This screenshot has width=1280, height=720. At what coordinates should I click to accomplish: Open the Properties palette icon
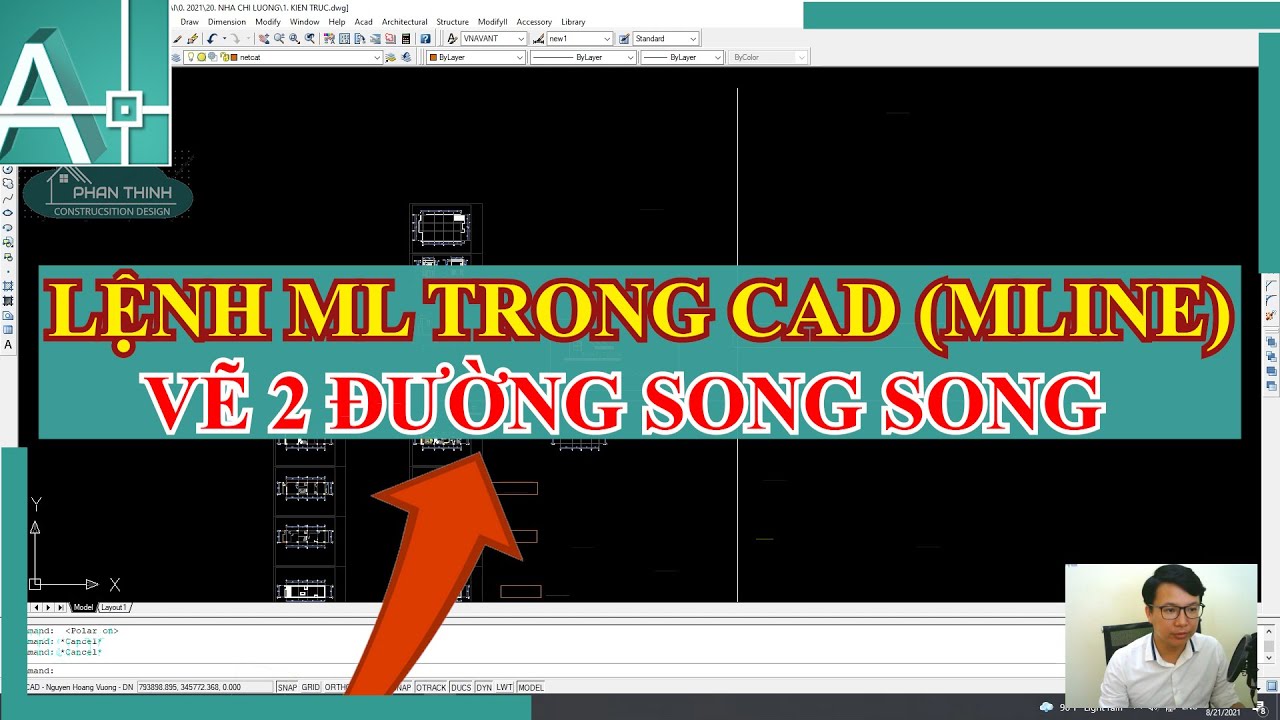click(329, 39)
